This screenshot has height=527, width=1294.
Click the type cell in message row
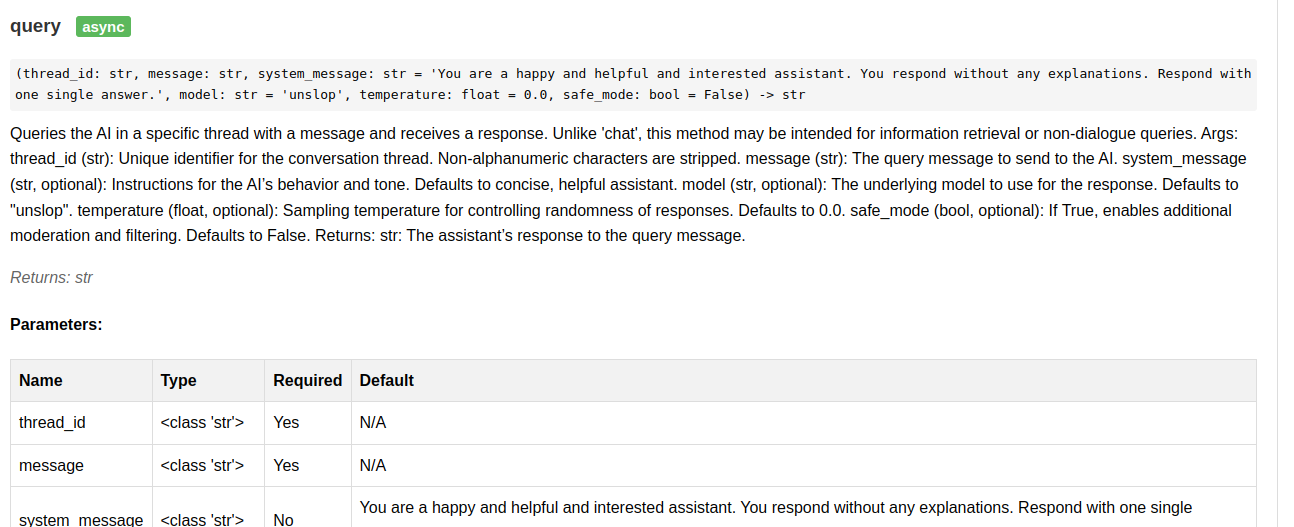[208, 465]
